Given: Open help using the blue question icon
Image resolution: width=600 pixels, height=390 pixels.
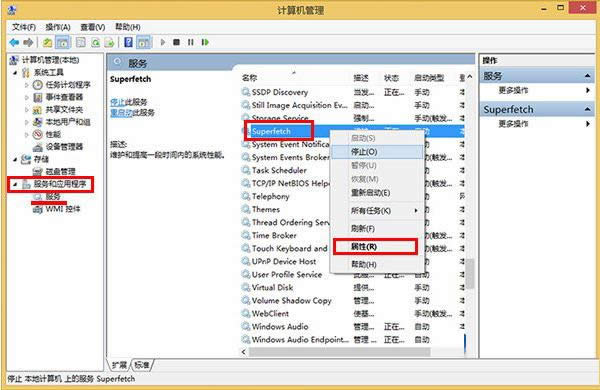Looking at the screenshot, I should [128, 42].
